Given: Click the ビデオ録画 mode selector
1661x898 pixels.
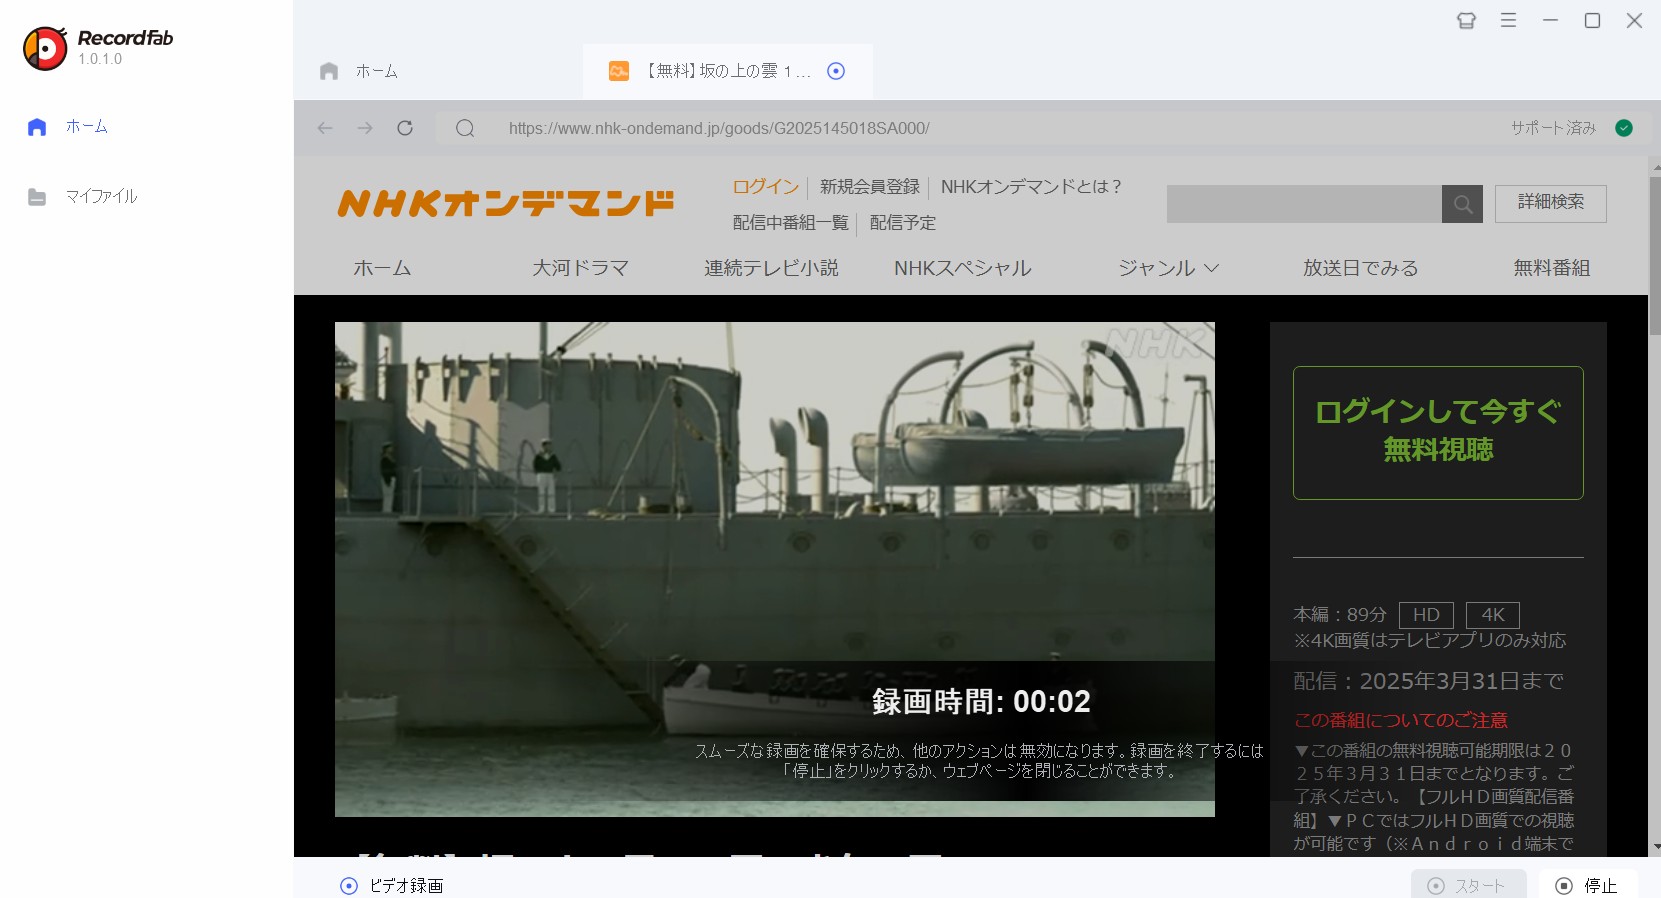Looking at the screenshot, I should pyautogui.click(x=392, y=886).
